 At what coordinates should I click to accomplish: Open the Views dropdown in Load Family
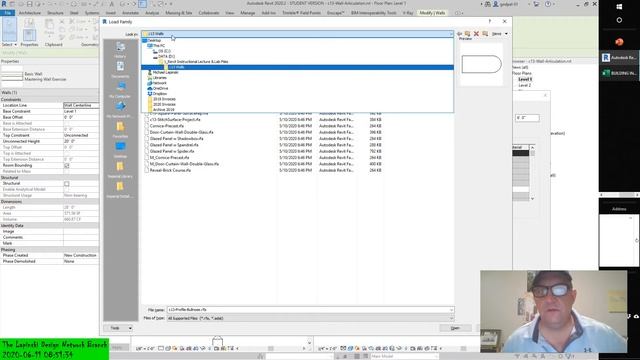pyautogui.click(x=500, y=33)
